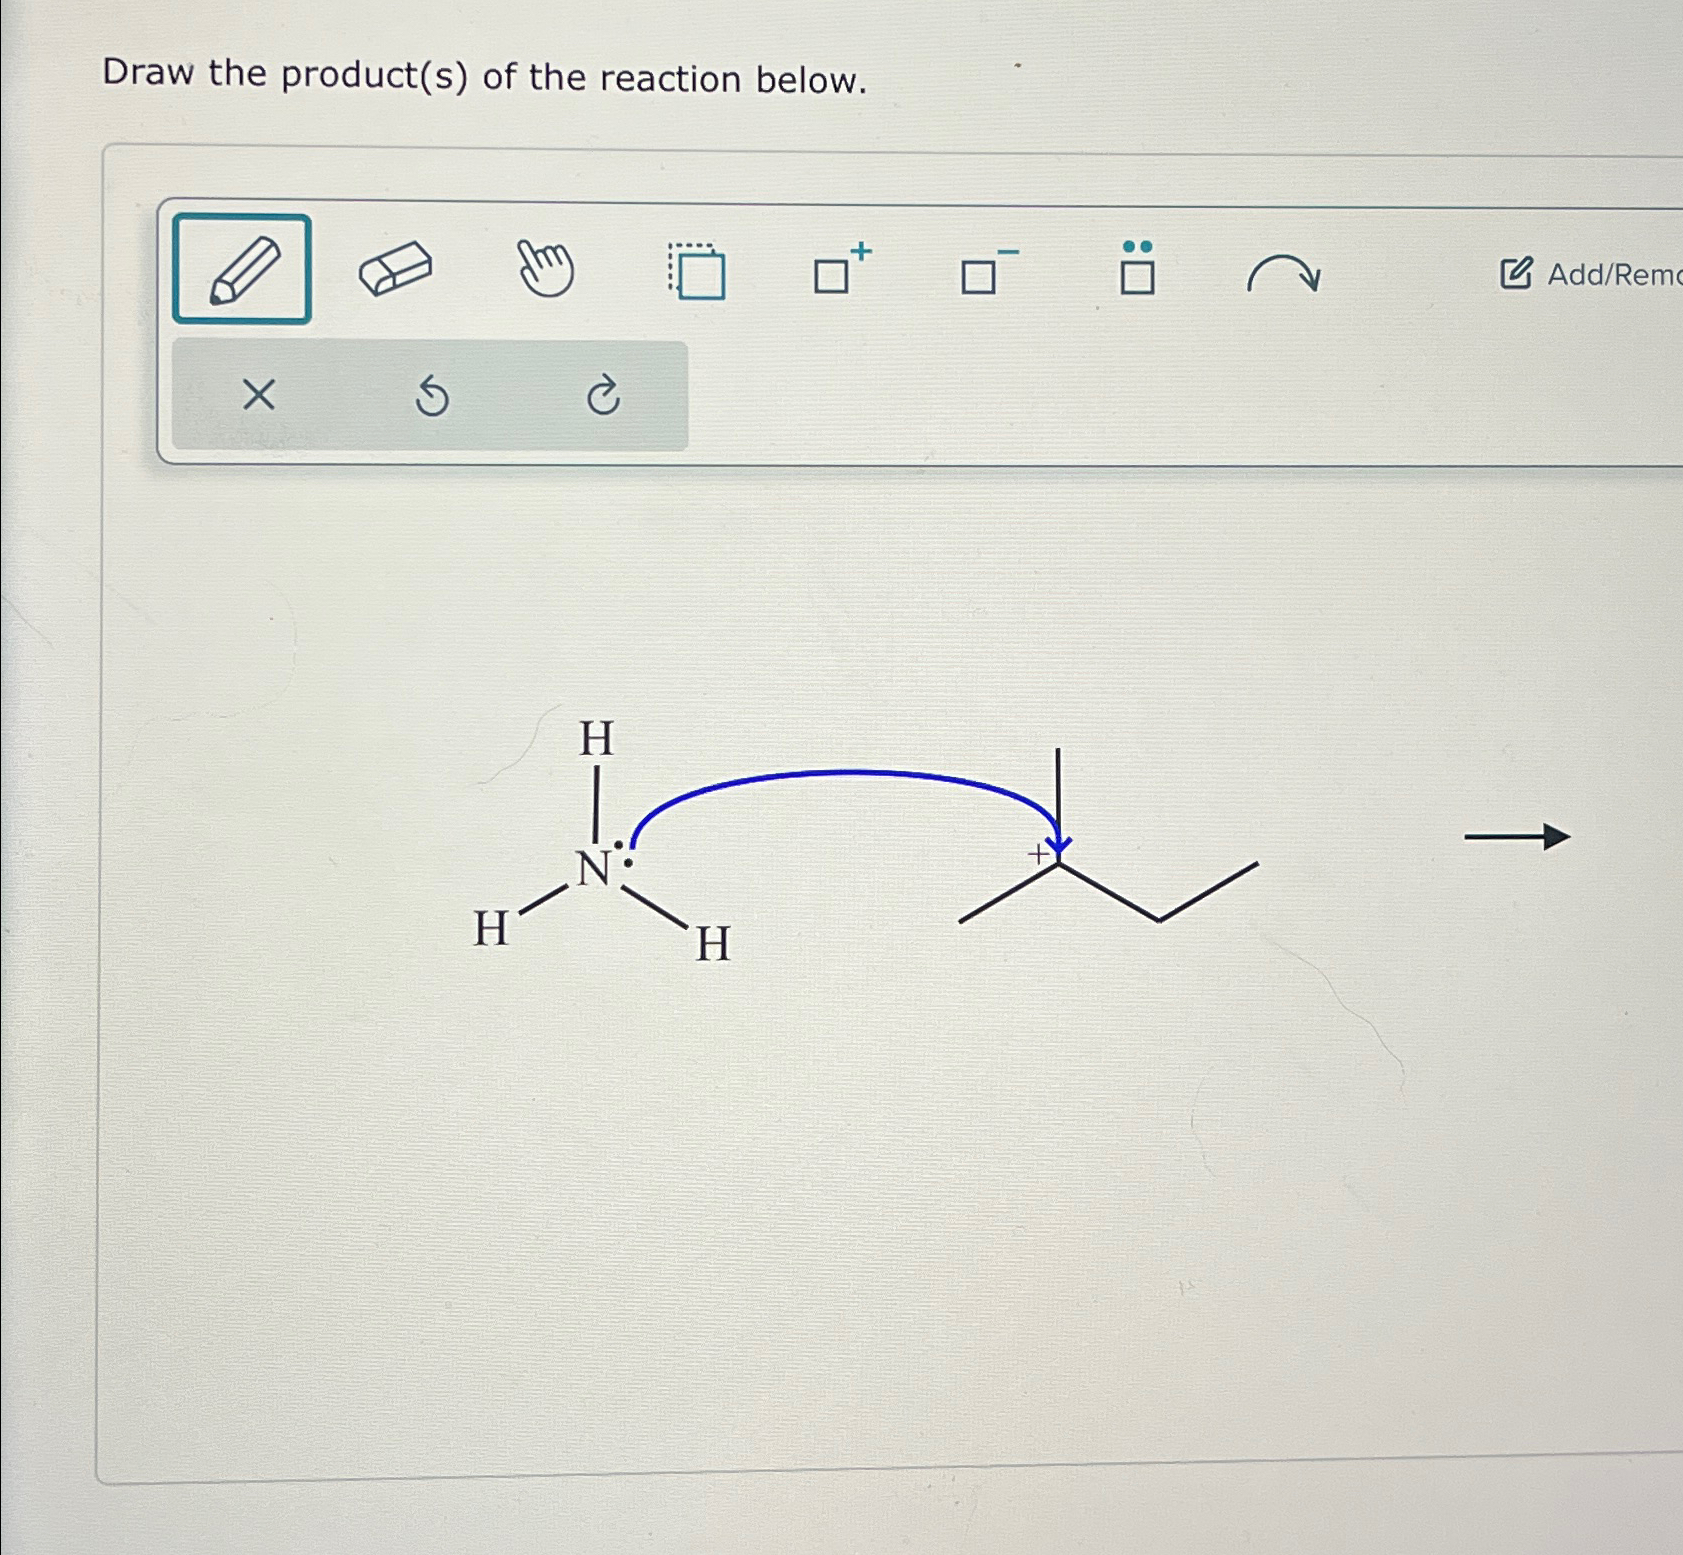
Task: Clear the drawing with the X icon
Action: [x=259, y=396]
